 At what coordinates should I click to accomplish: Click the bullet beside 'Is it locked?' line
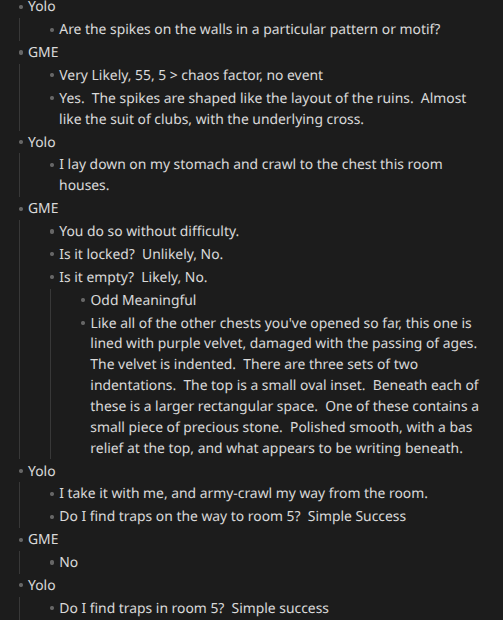[52, 255]
